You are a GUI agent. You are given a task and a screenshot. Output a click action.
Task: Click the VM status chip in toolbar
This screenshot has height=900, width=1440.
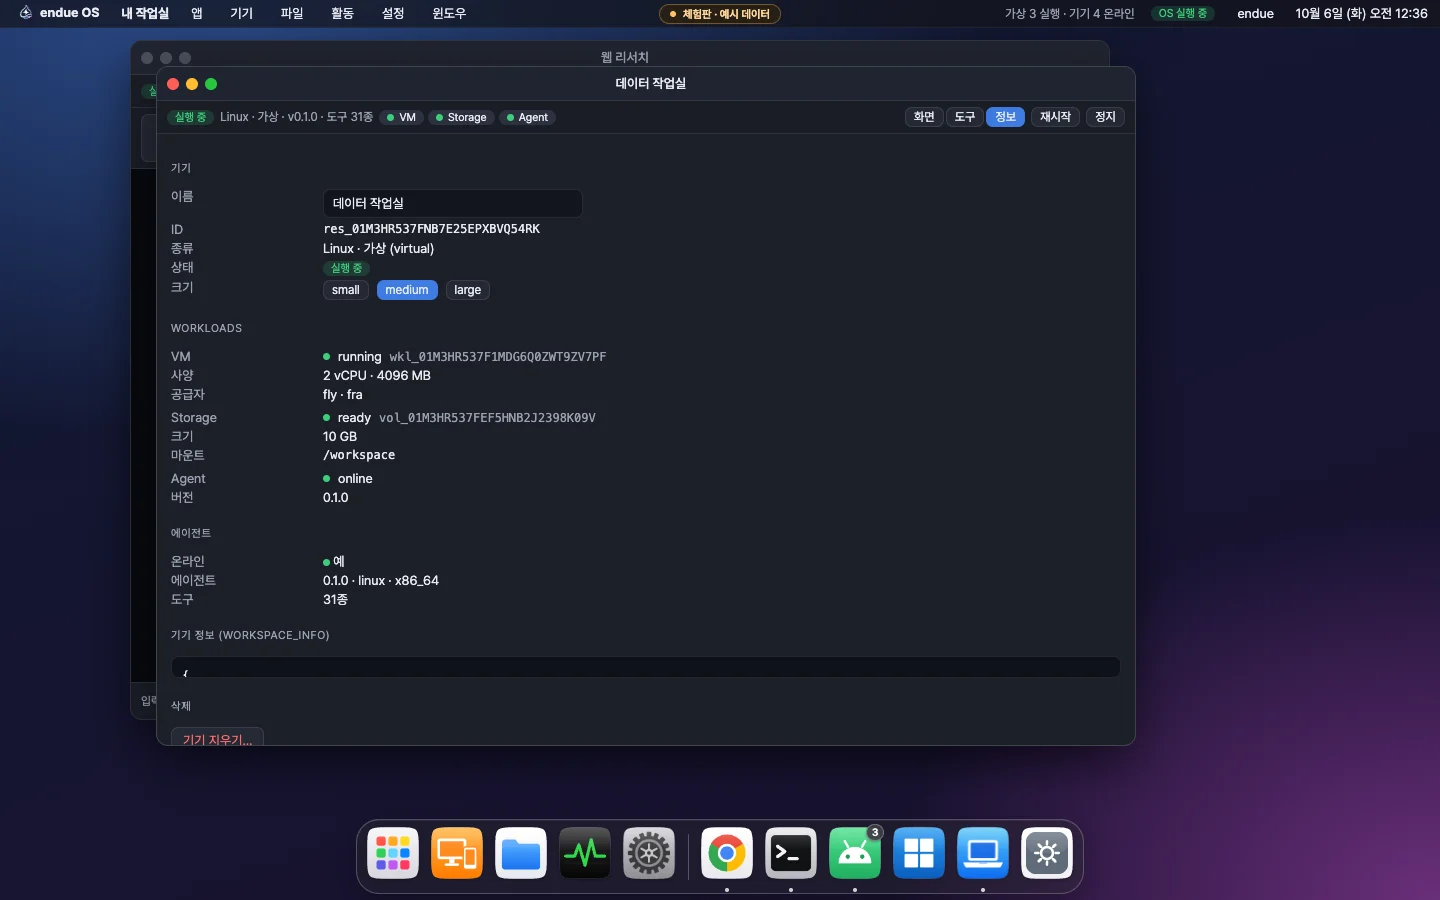401,117
